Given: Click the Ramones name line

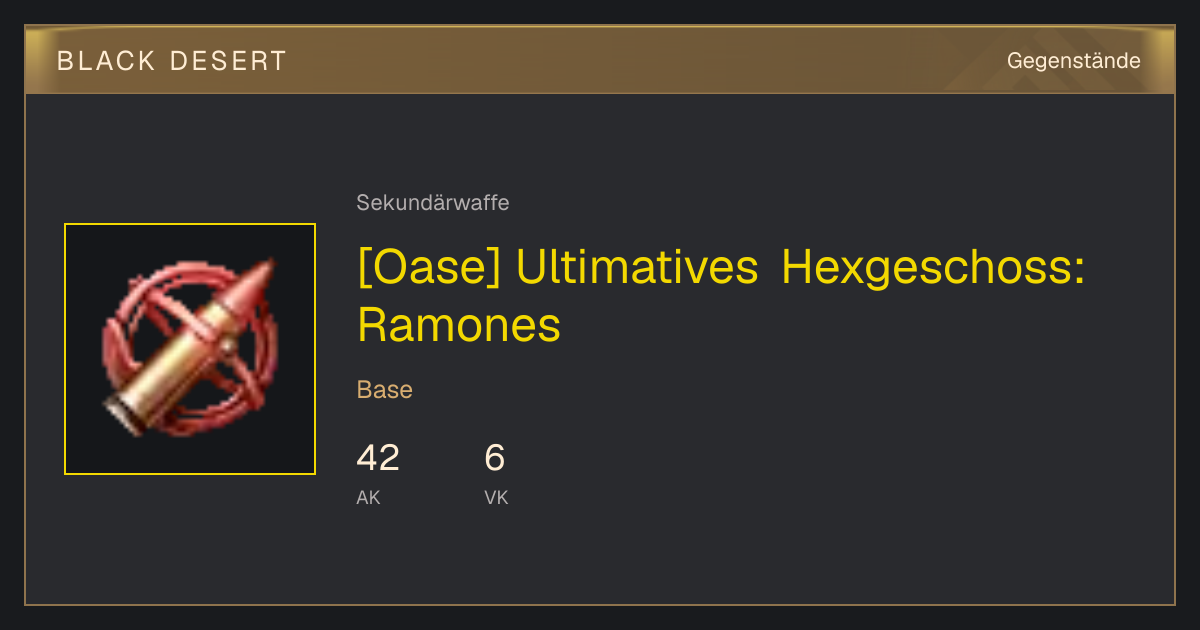Looking at the screenshot, I should [x=459, y=325].
